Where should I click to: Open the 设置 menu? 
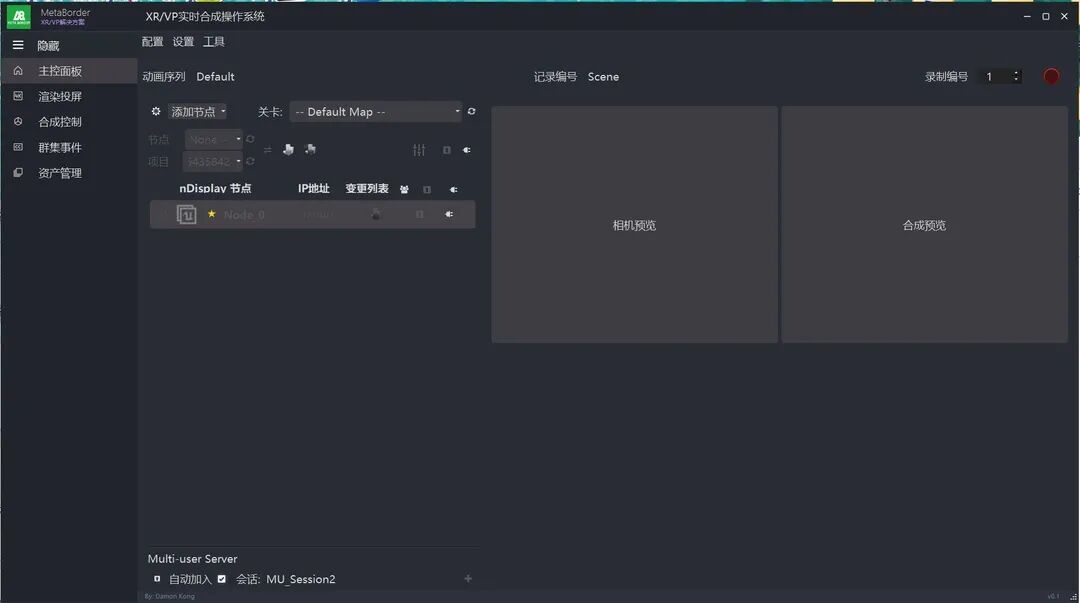click(x=183, y=42)
